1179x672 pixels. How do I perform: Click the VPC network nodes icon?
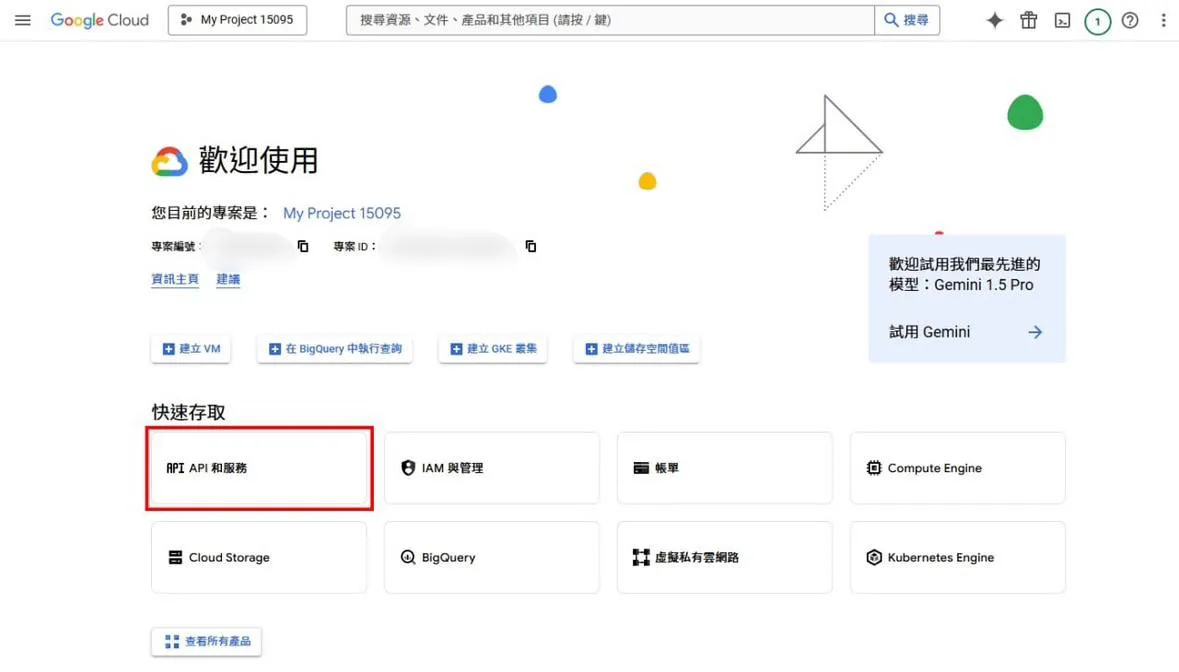tap(641, 558)
